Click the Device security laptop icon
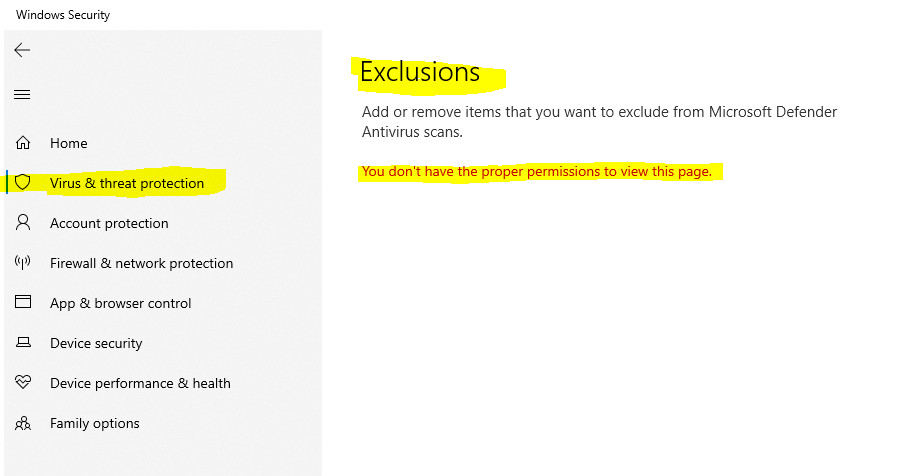 [23, 343]
